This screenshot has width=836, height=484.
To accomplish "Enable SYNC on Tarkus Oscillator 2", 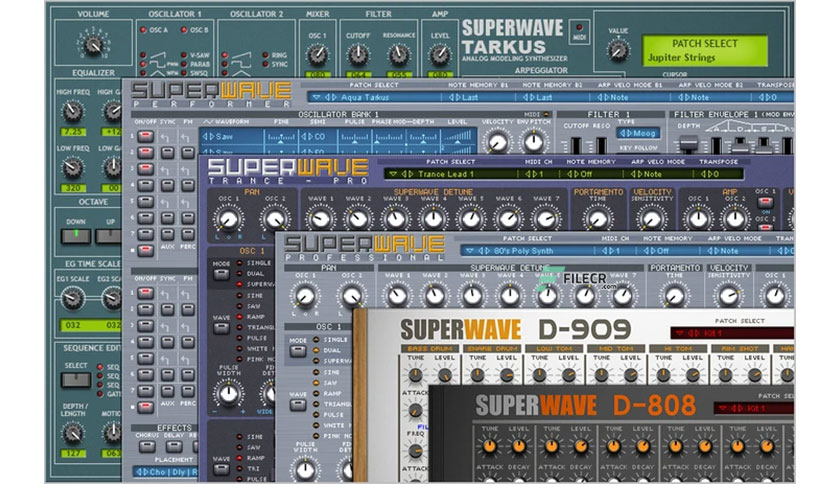I will point(266,64).
